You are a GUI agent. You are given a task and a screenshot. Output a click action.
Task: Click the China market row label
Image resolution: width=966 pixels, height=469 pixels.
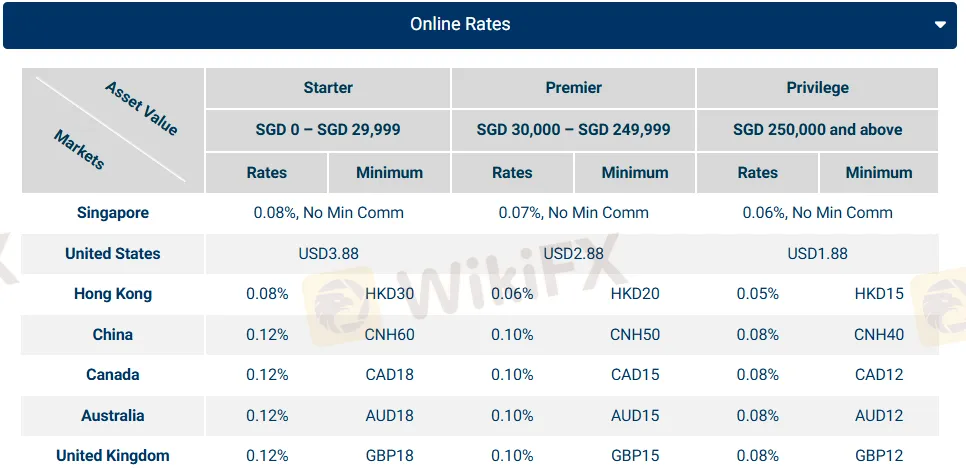tap(112, 334)
